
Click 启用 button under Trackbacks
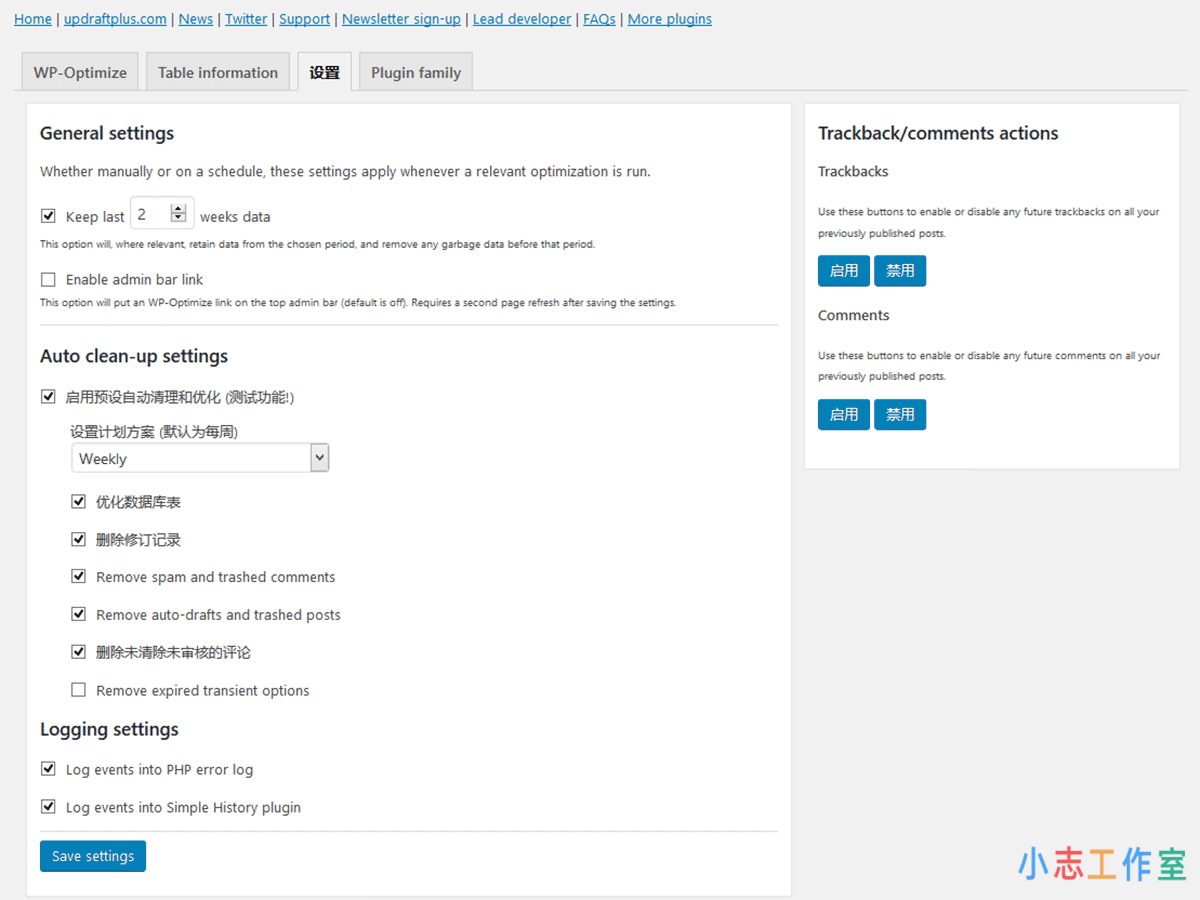click(843, 270)
